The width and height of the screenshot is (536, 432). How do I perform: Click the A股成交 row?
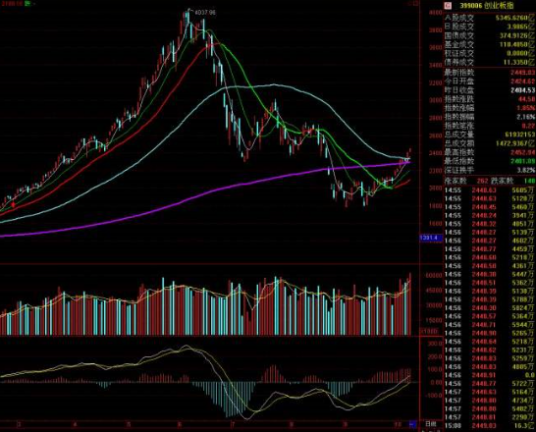point(490,18)
